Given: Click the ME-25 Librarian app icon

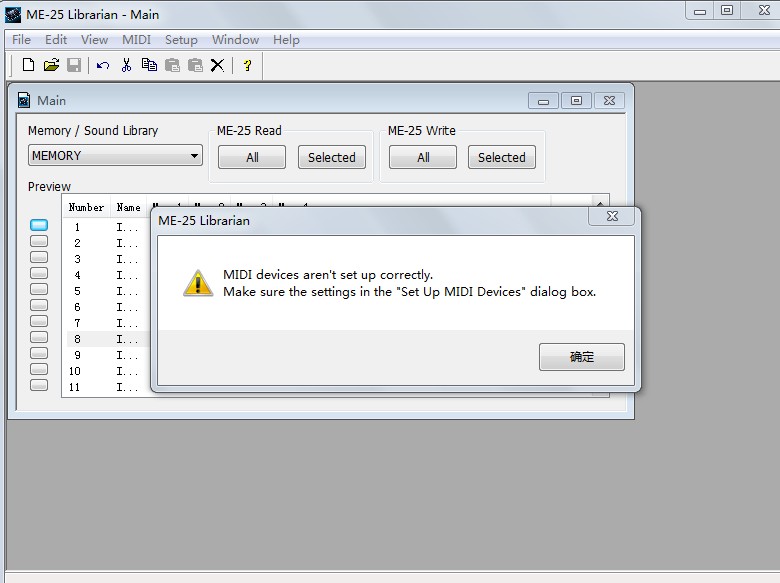Looking at the screenshot, I should click(x=13, y=14).
